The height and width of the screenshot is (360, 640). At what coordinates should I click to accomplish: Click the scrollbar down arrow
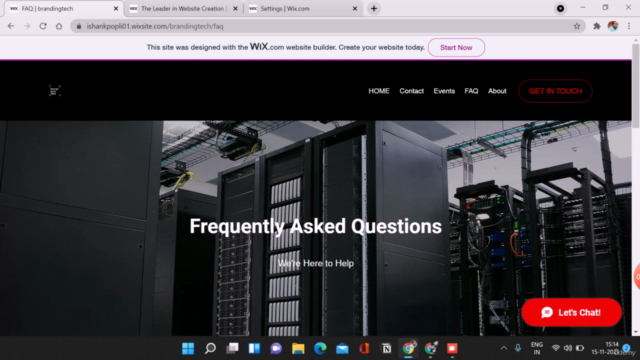coord(636,332)
